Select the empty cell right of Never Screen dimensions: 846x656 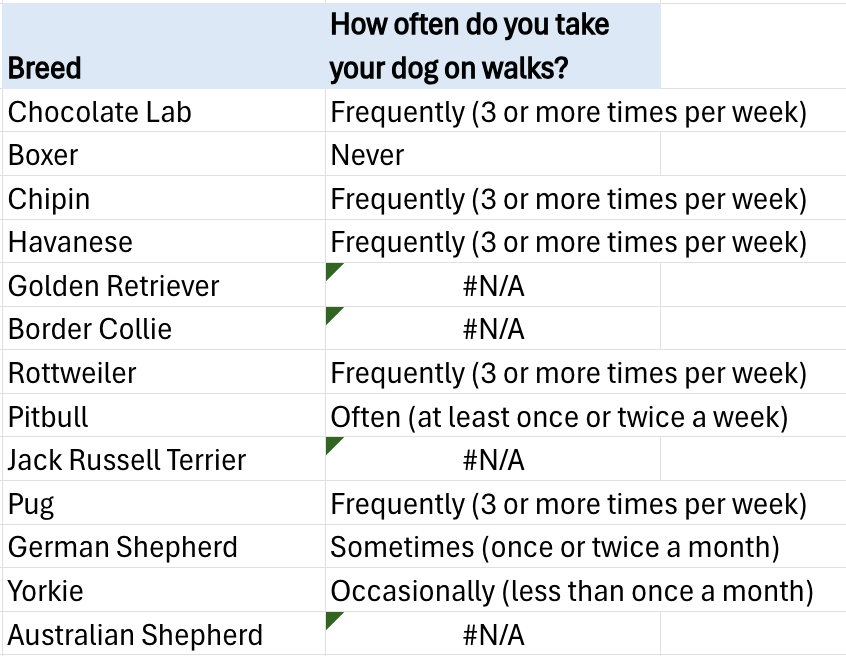point(753,154)
